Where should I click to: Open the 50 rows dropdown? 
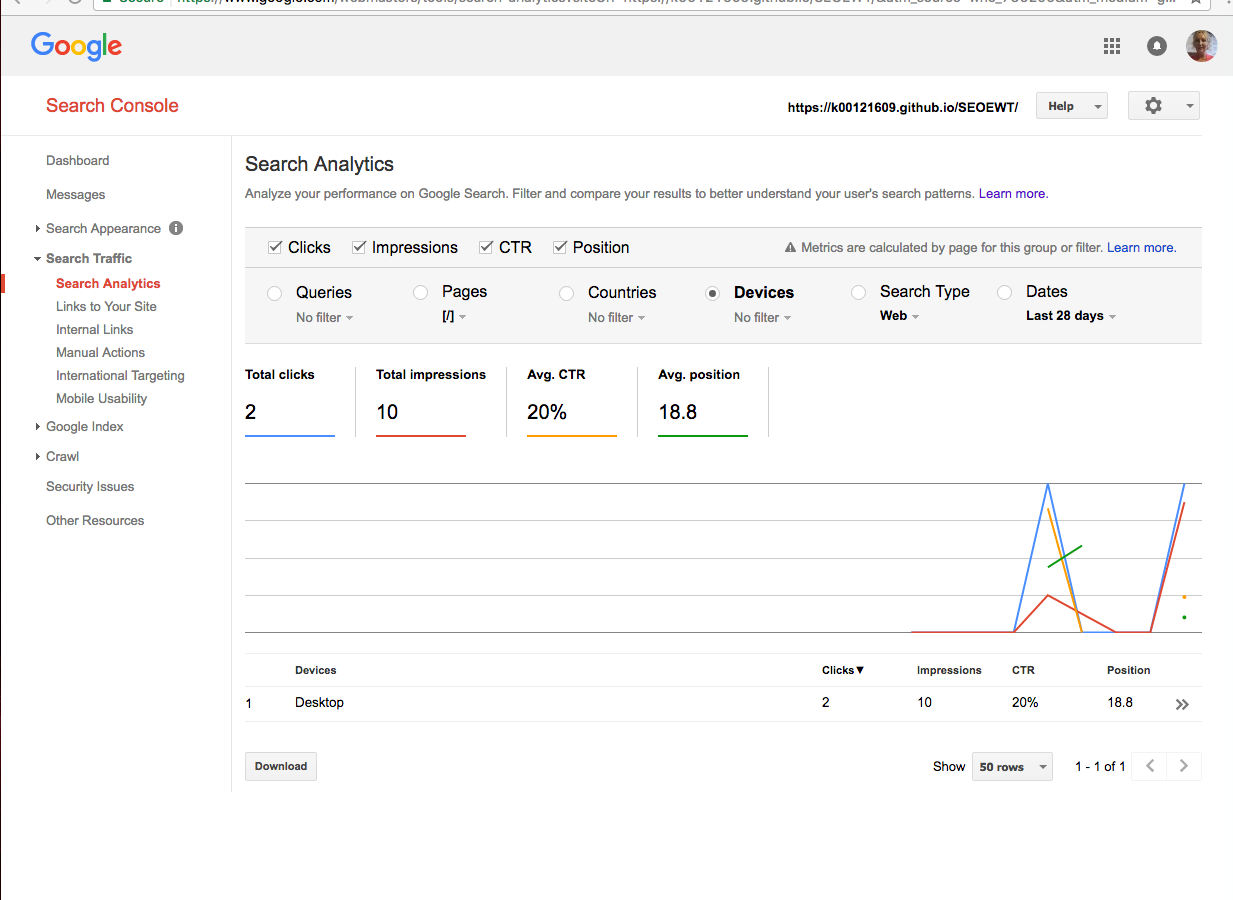[1012, 767]
